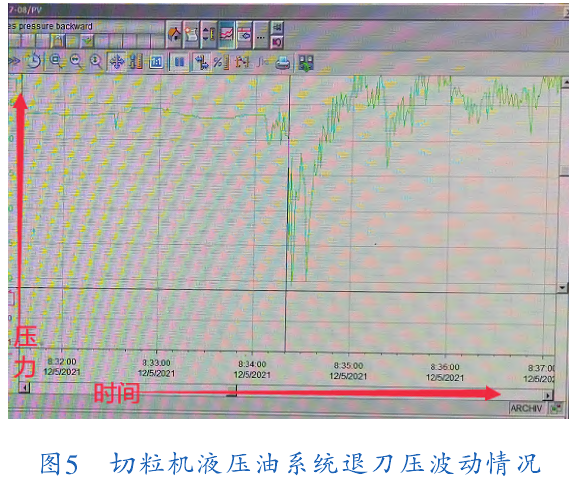Activate the move trend area arrows
Screen dimensions: 575x486
click(x=117, y=62)
